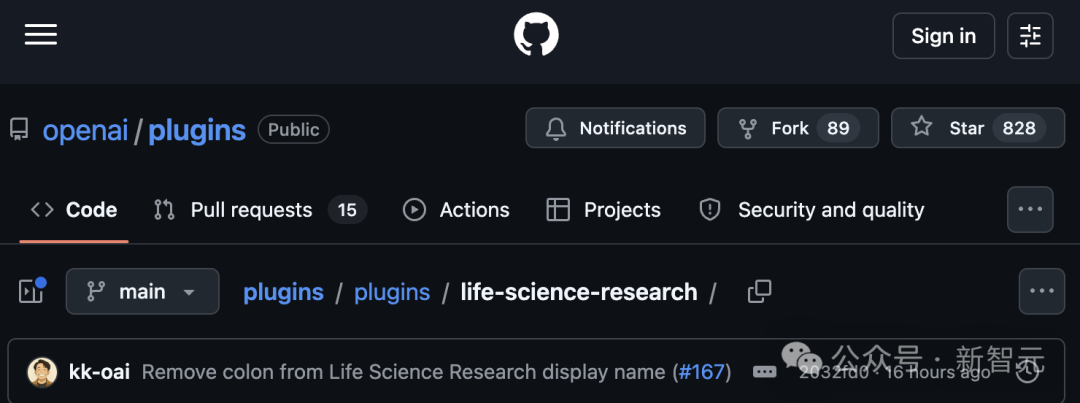Open the hamburger navigation menu
This screenshot has width=1080, height=403.
(41, 35)
